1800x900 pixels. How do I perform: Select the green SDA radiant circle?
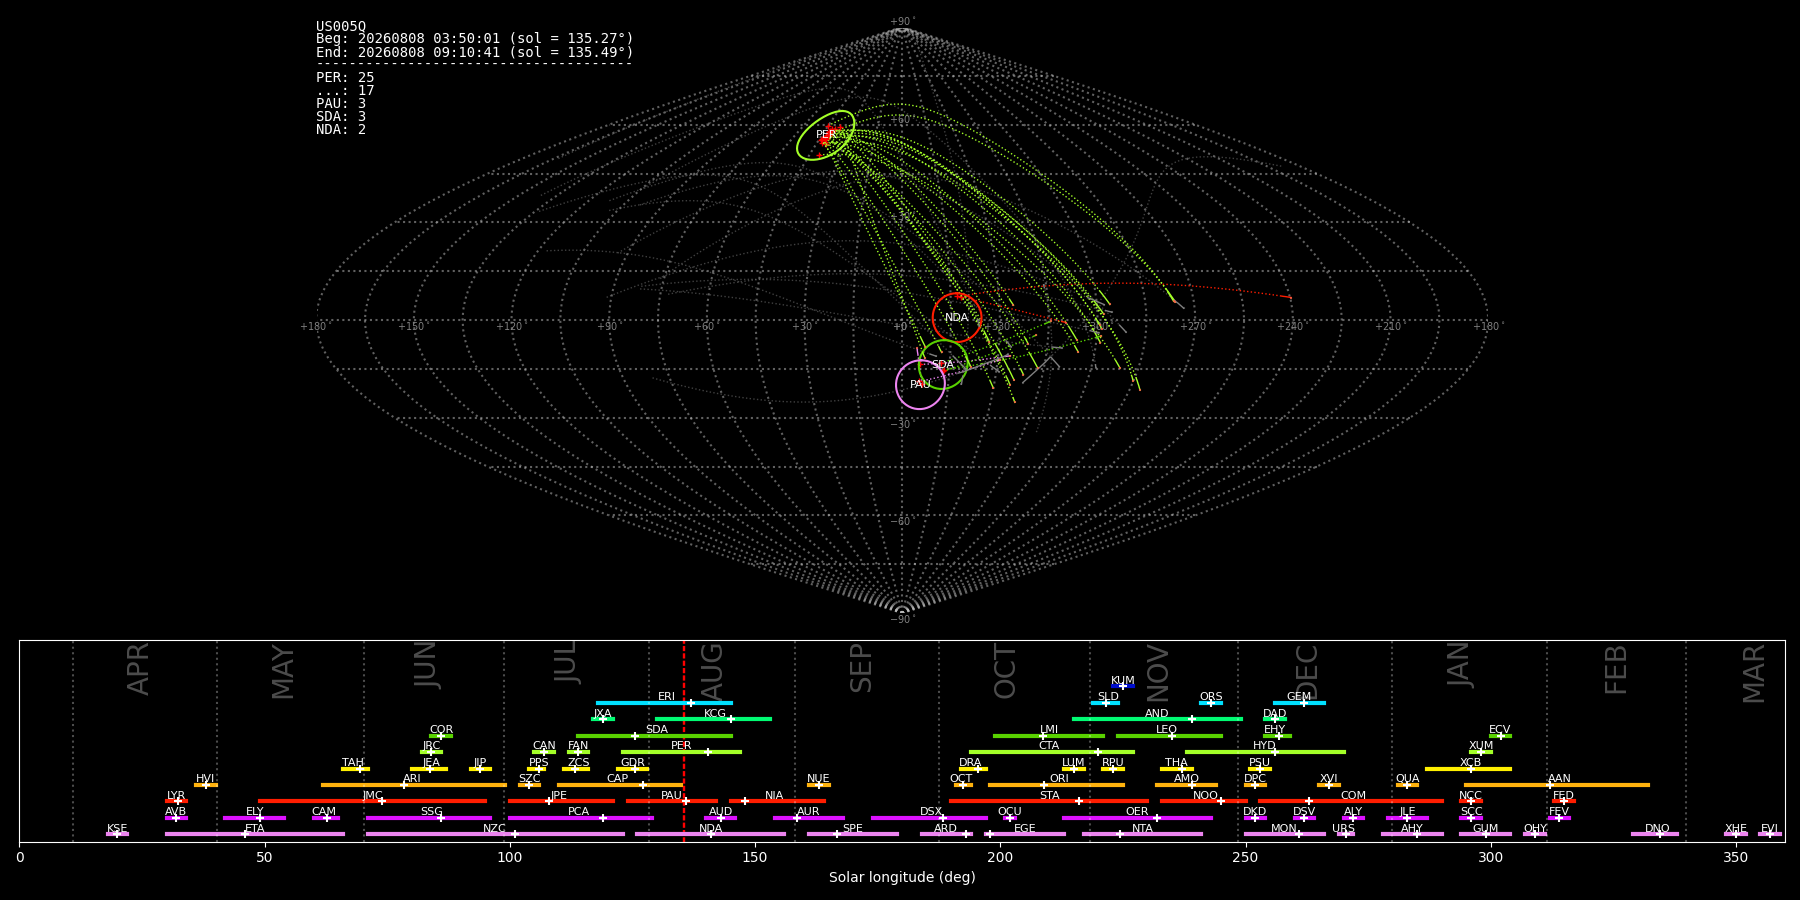tap(943, 364)
